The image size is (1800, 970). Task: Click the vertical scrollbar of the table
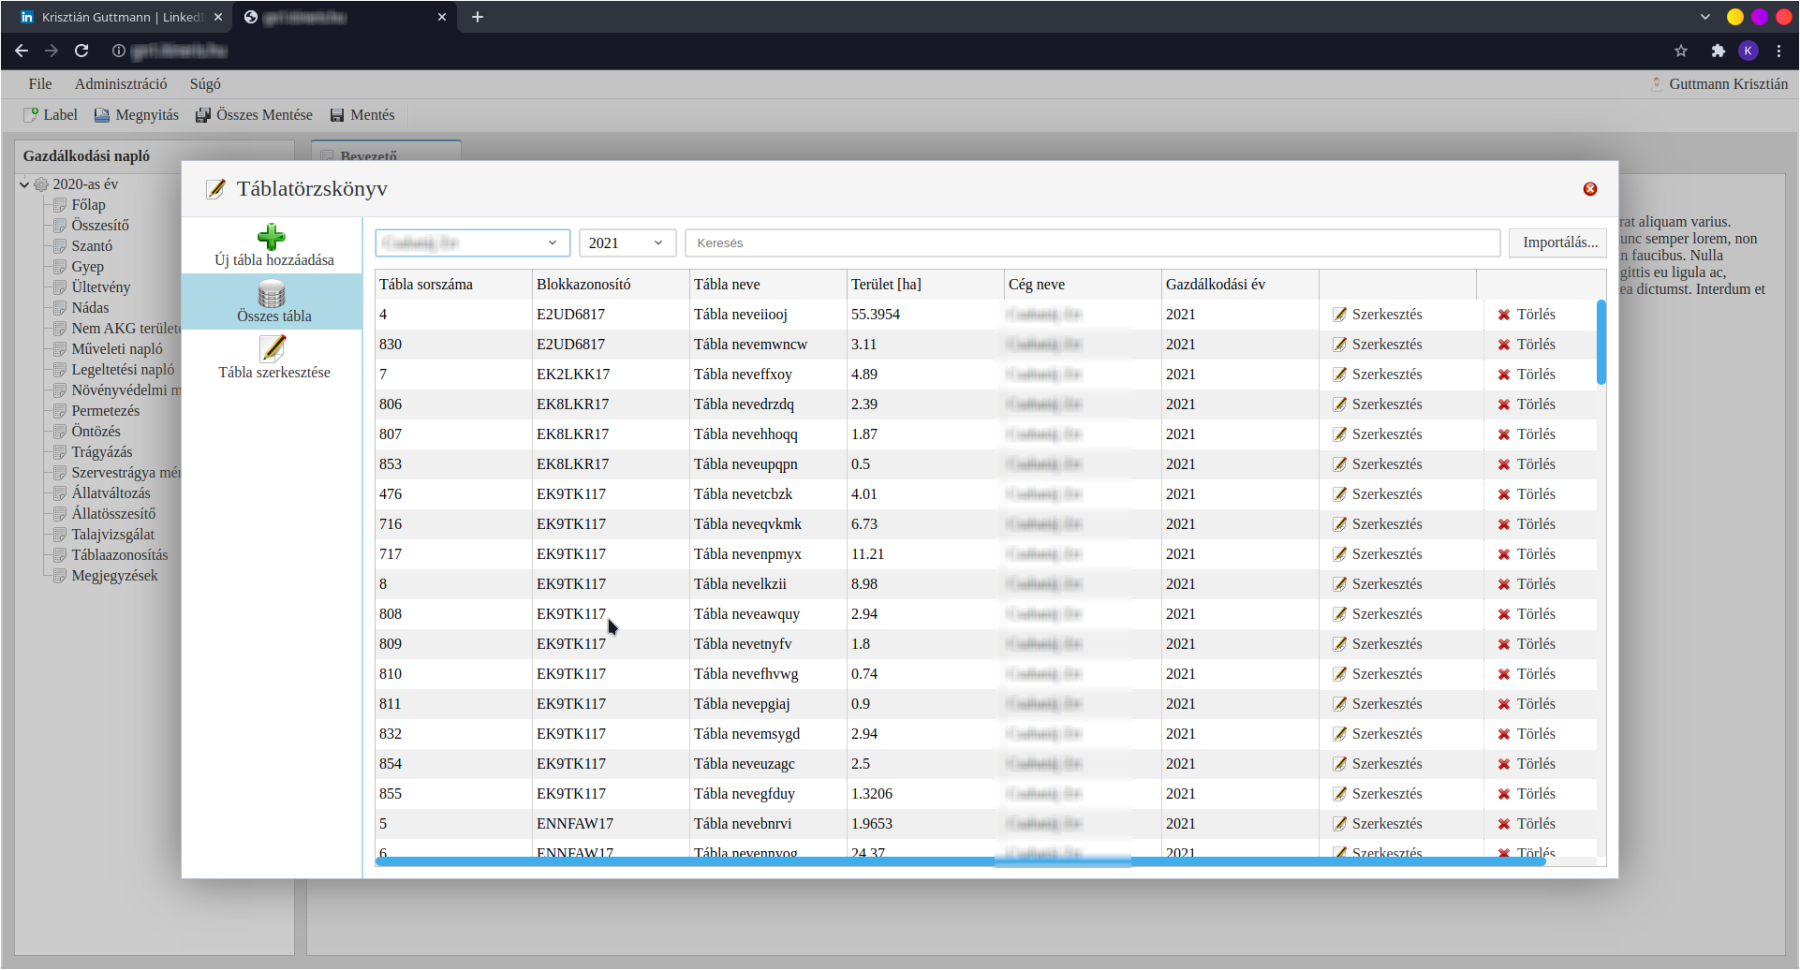click(x=1601, y=342)
